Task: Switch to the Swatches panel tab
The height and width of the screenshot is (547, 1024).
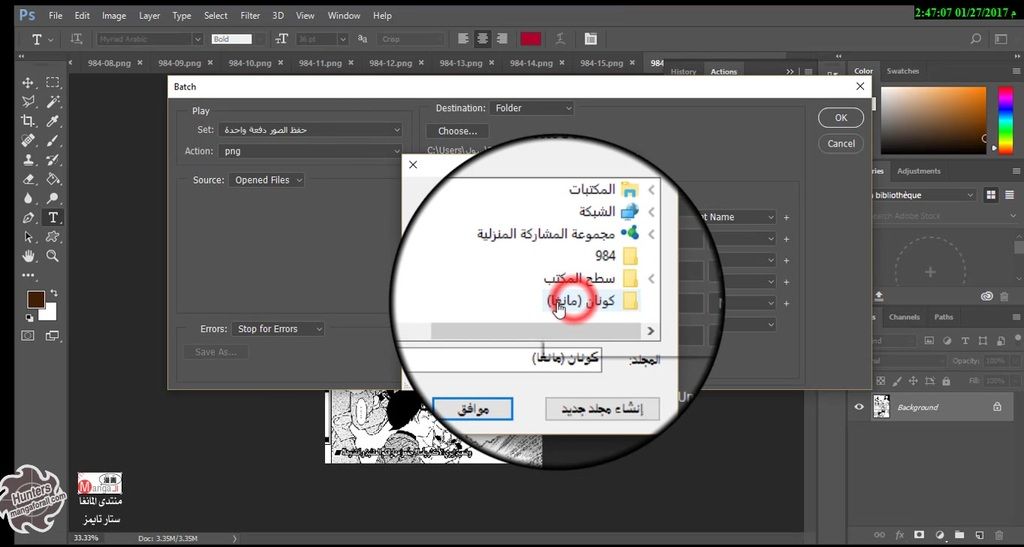Action: tap(903, 70)
